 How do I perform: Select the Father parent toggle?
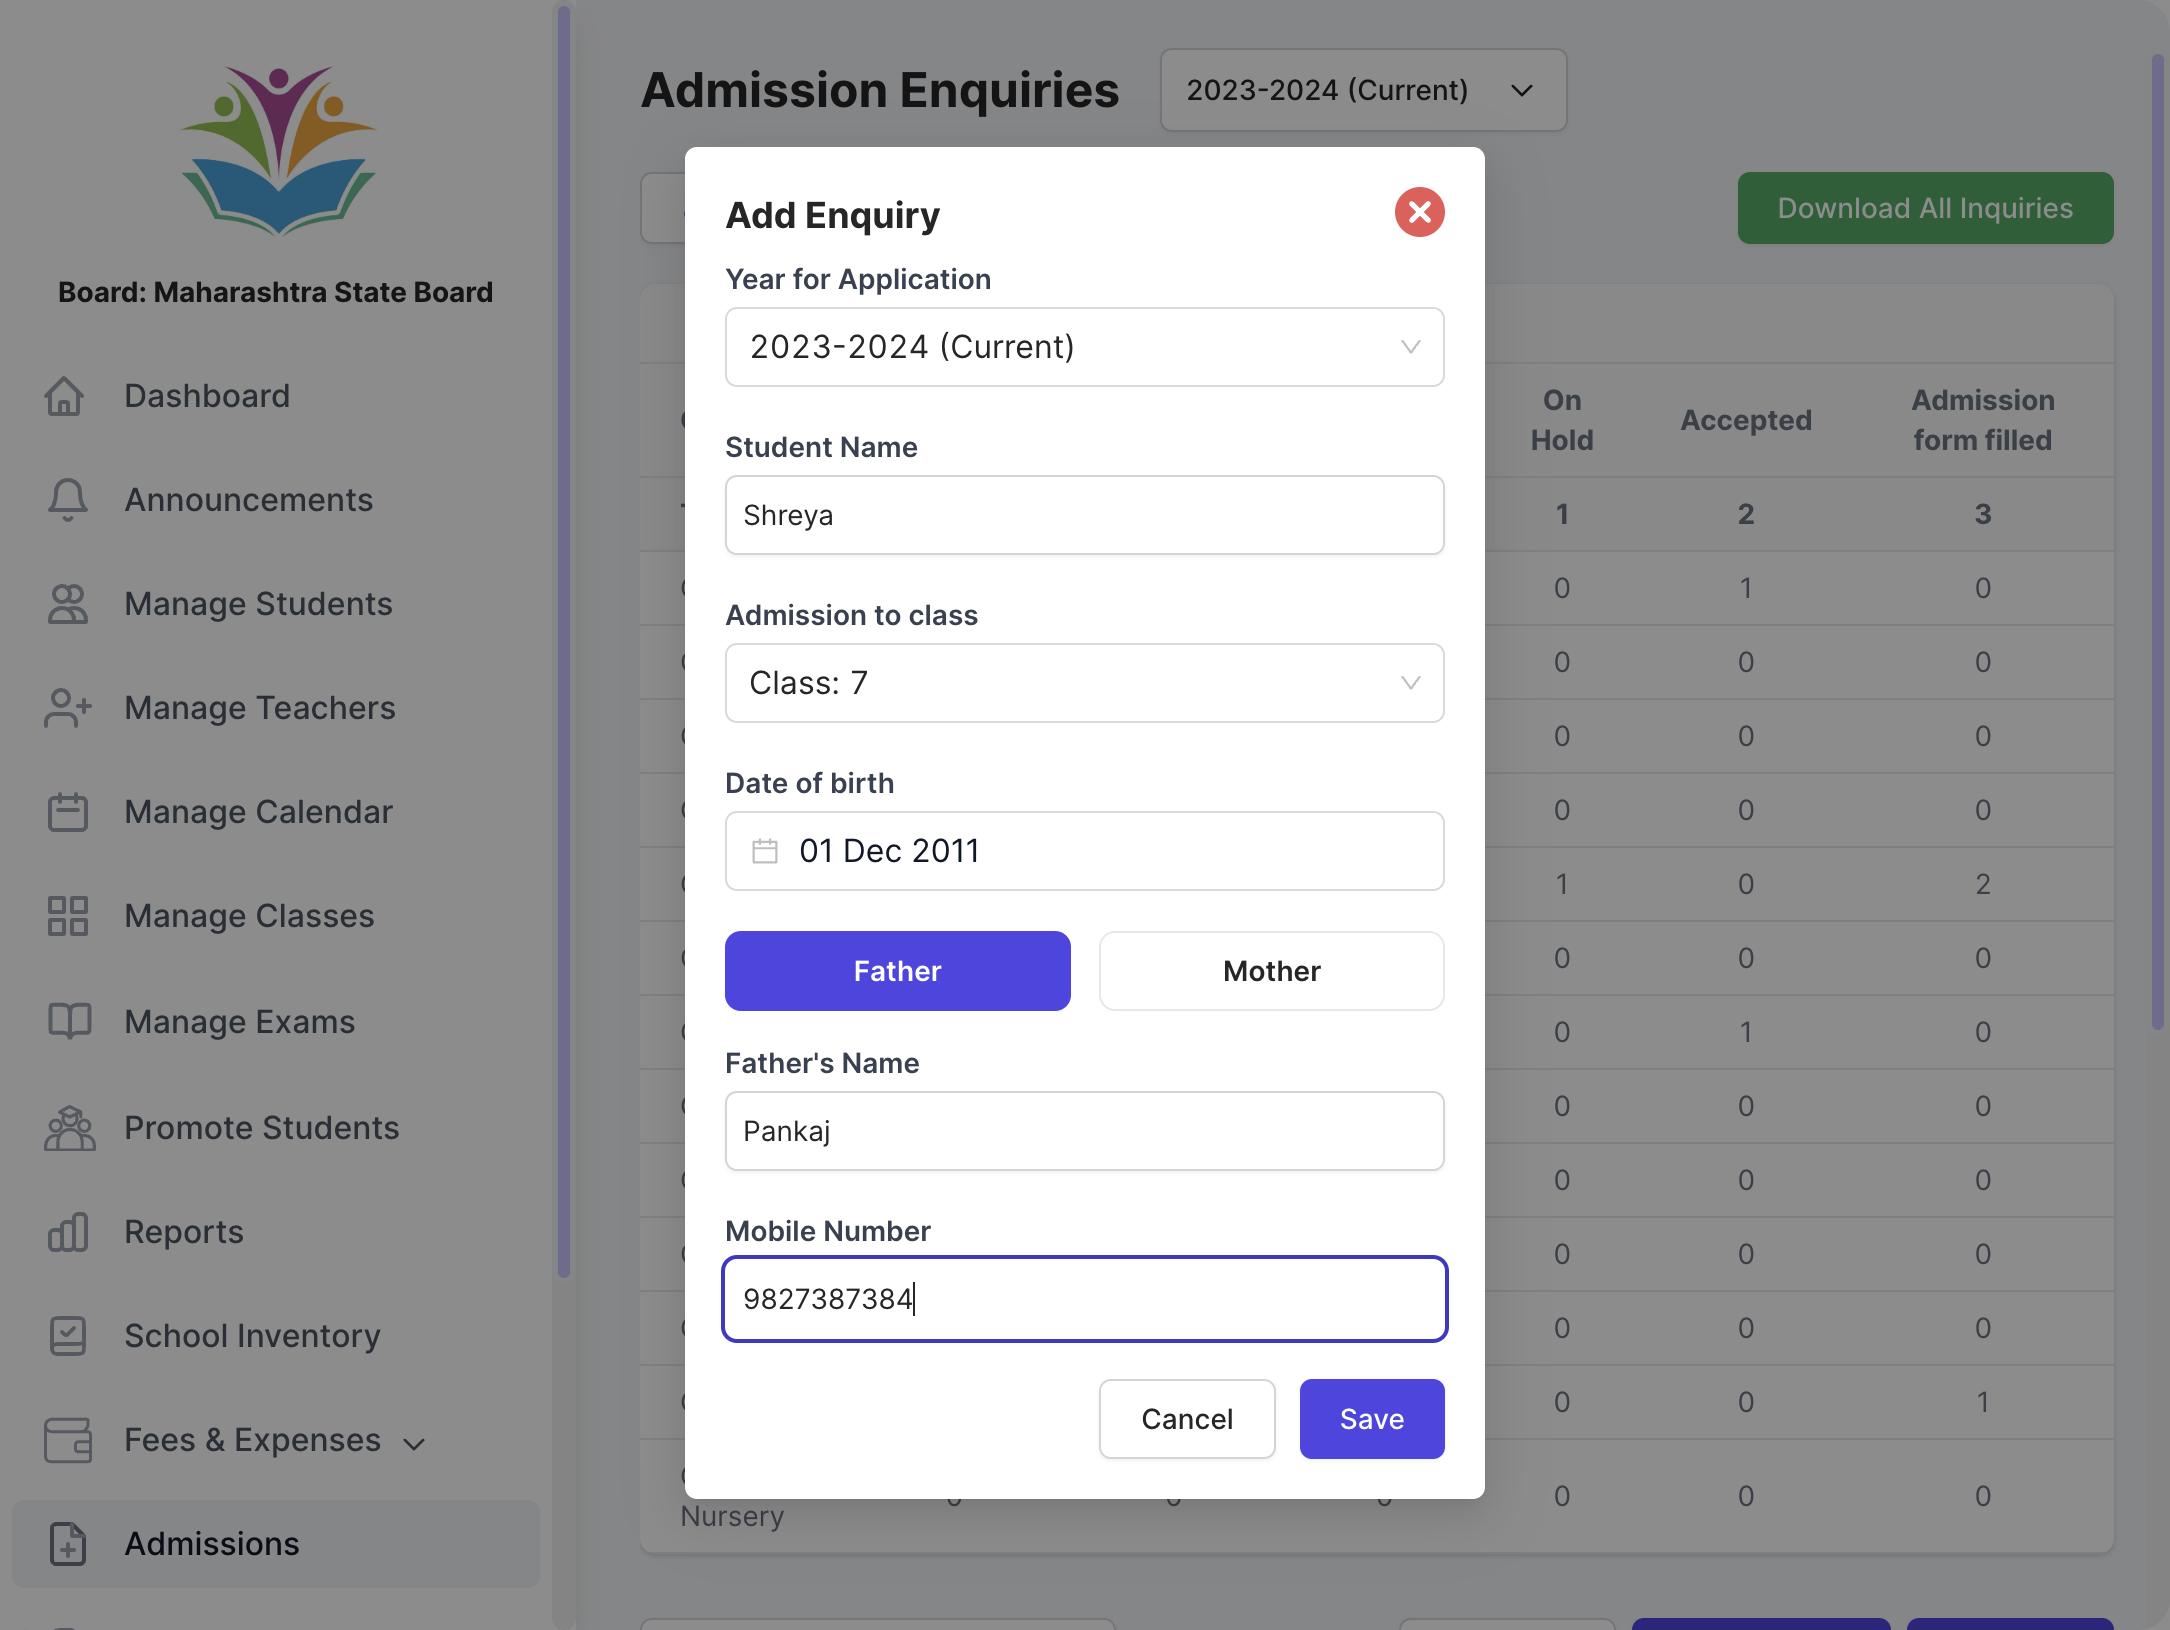point(898,971)
